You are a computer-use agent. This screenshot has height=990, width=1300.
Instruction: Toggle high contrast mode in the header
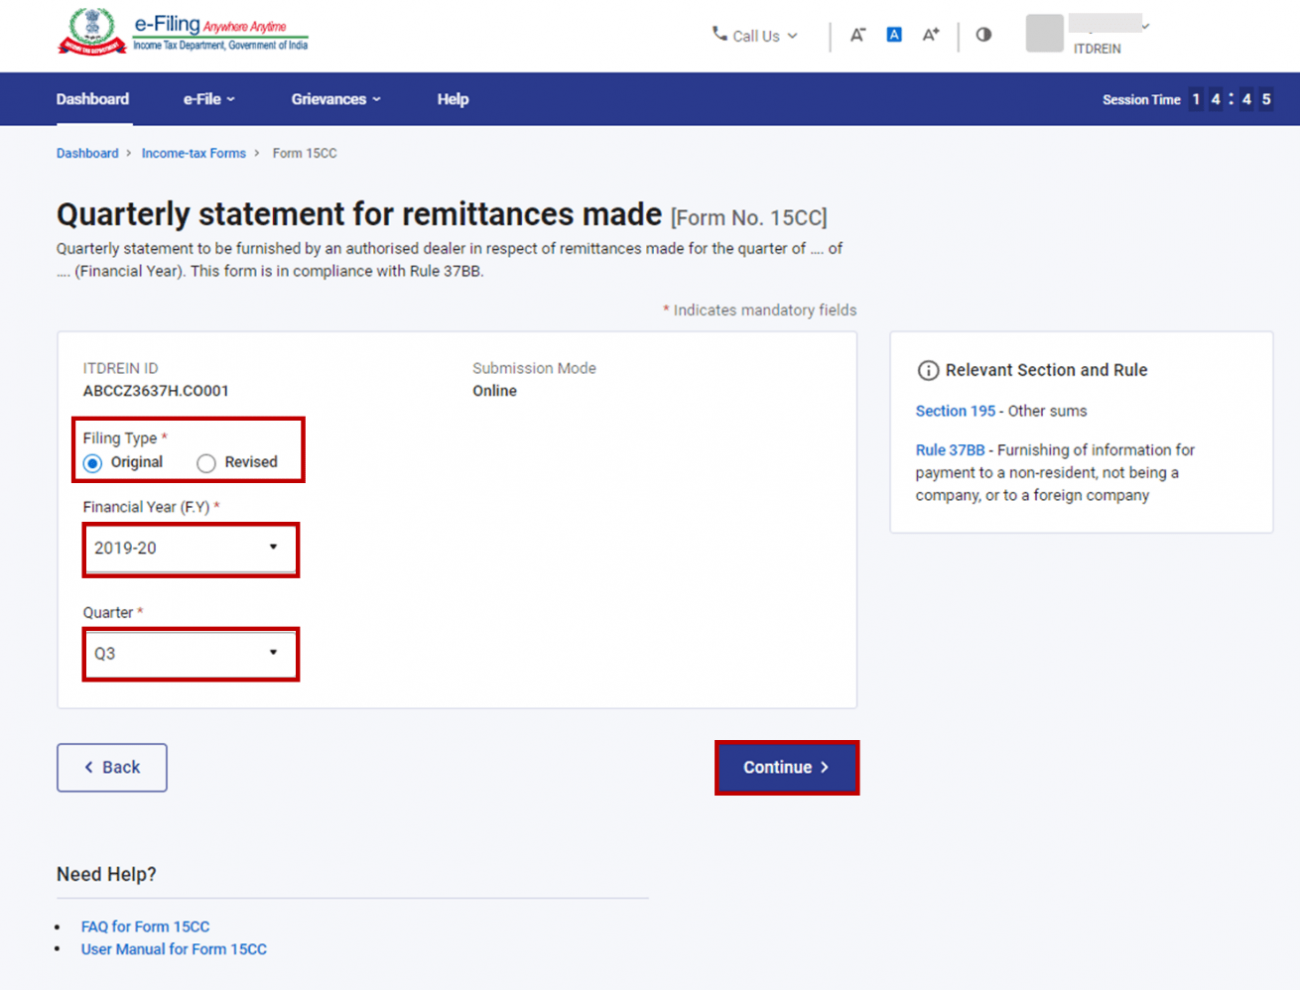(984, 34)
